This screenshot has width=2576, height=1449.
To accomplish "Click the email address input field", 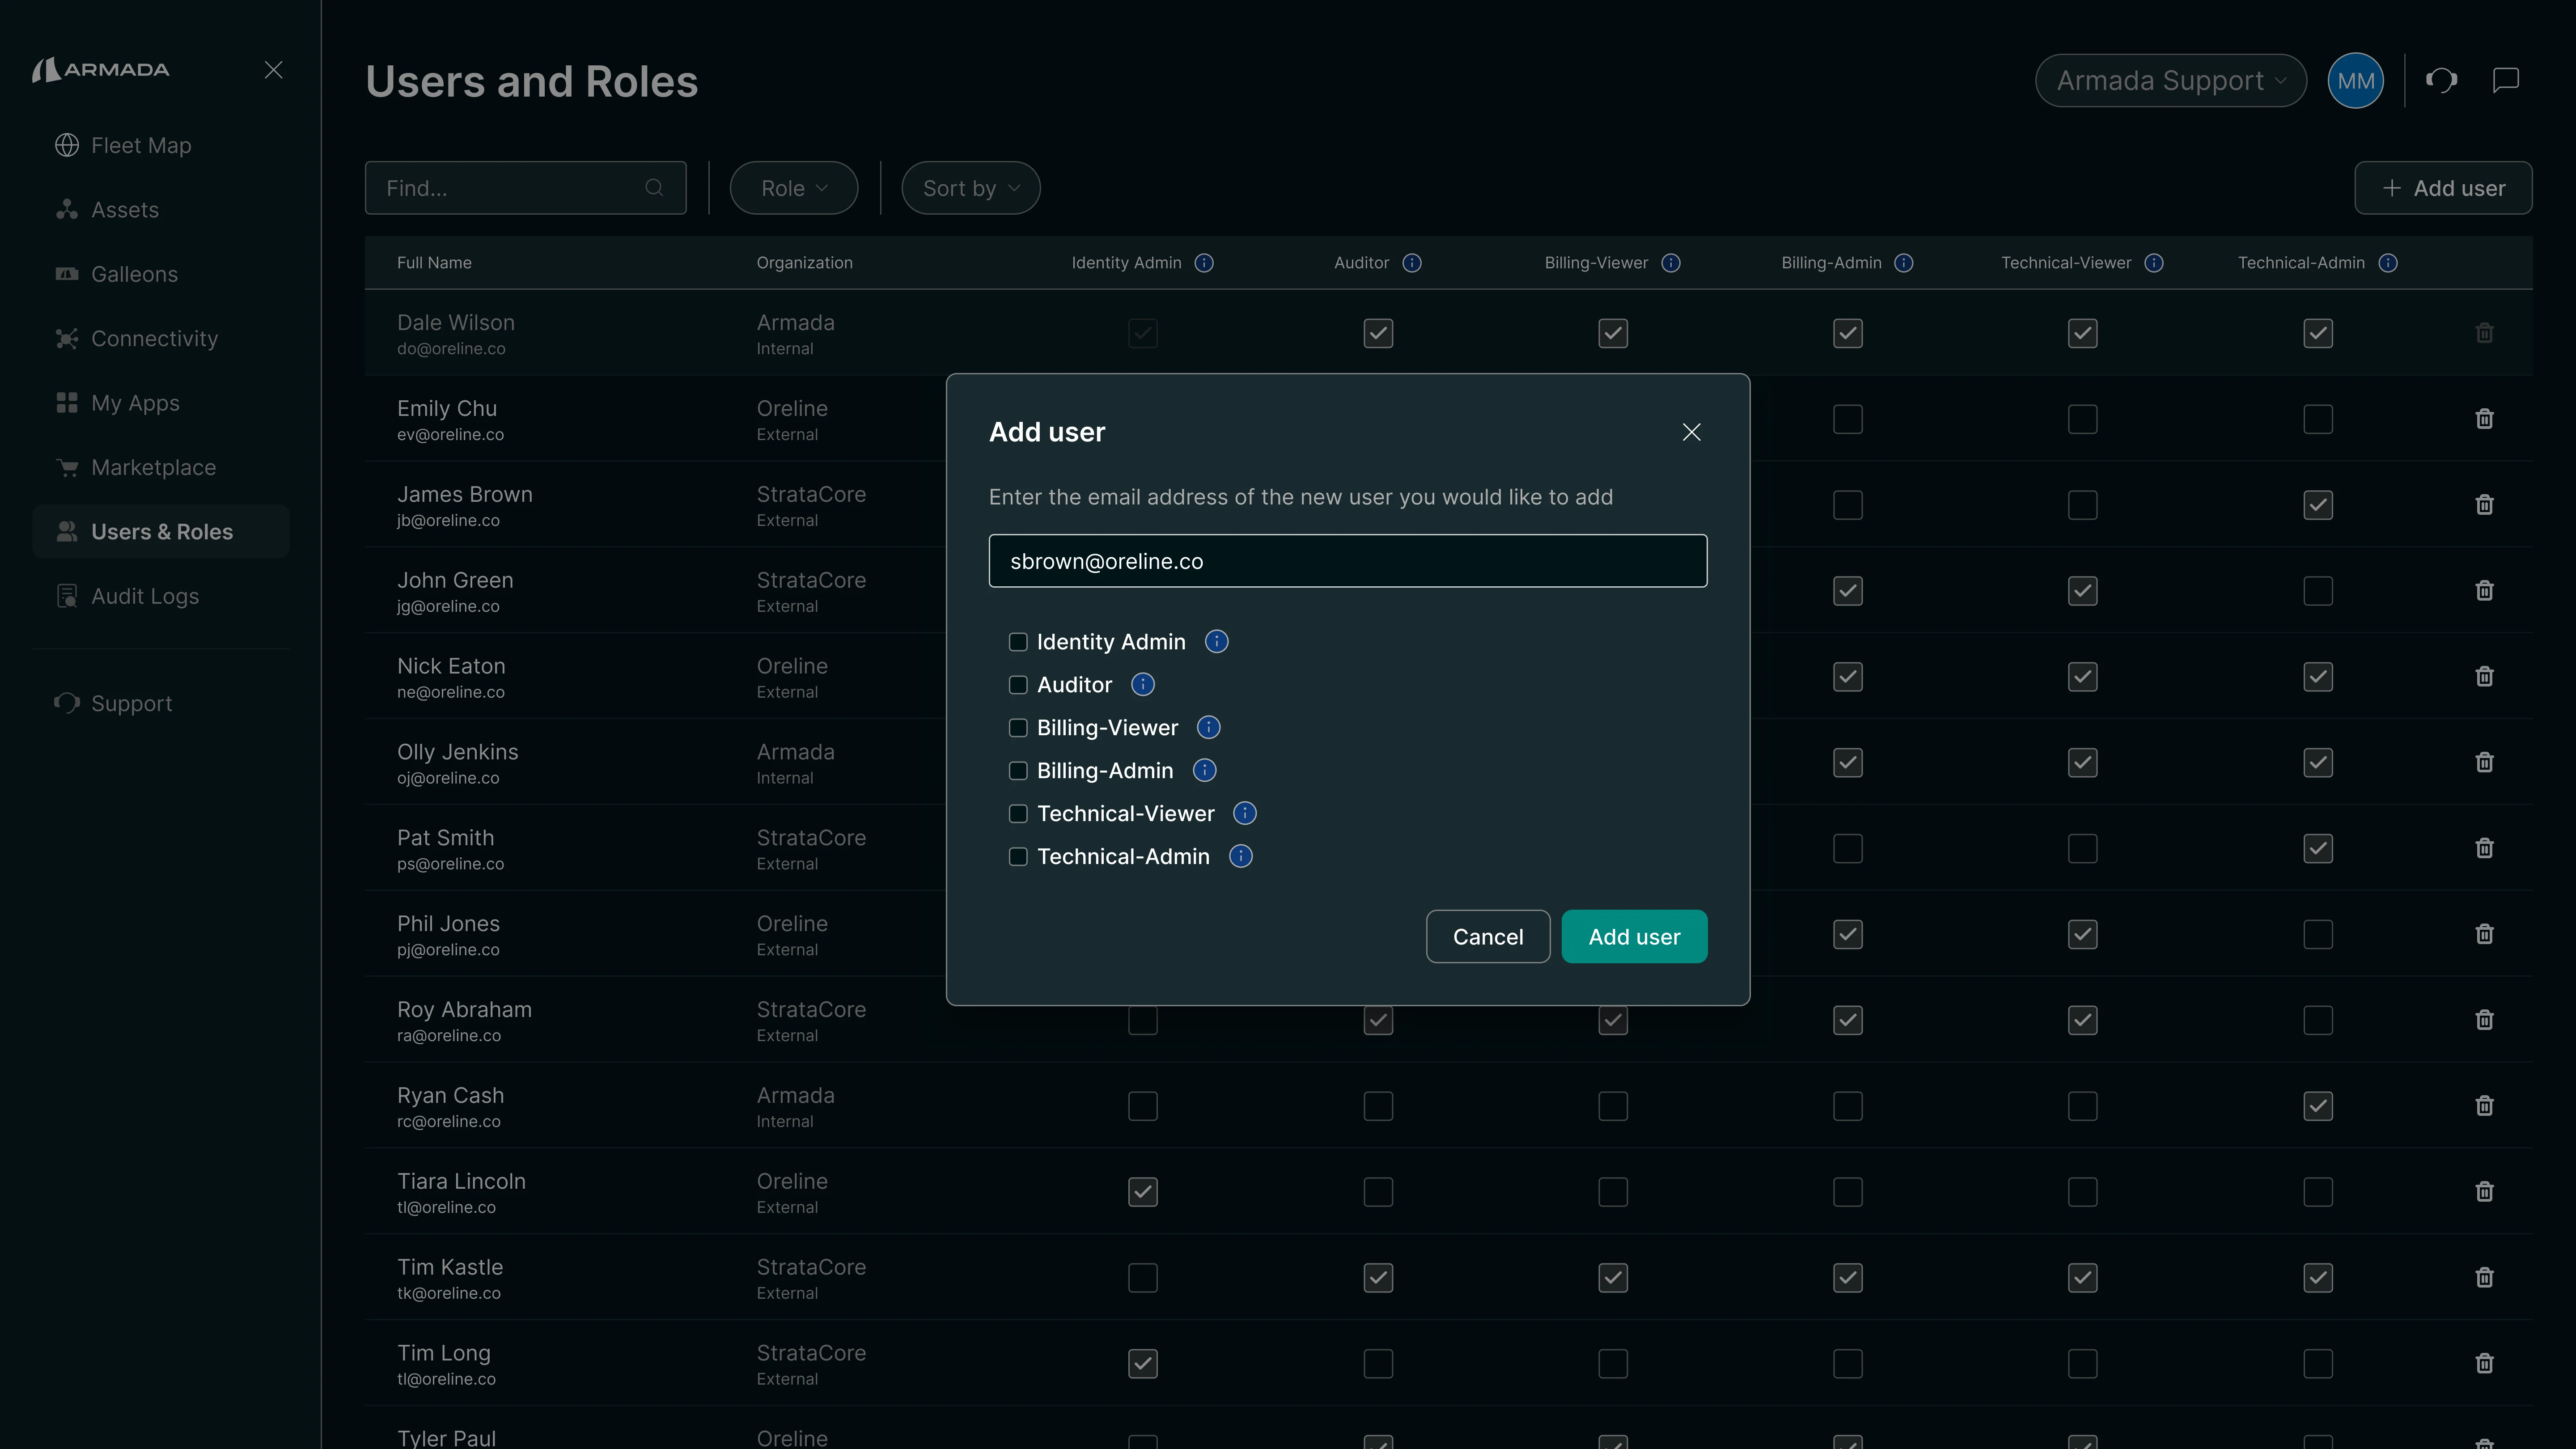I will (x=1347, y=561).
